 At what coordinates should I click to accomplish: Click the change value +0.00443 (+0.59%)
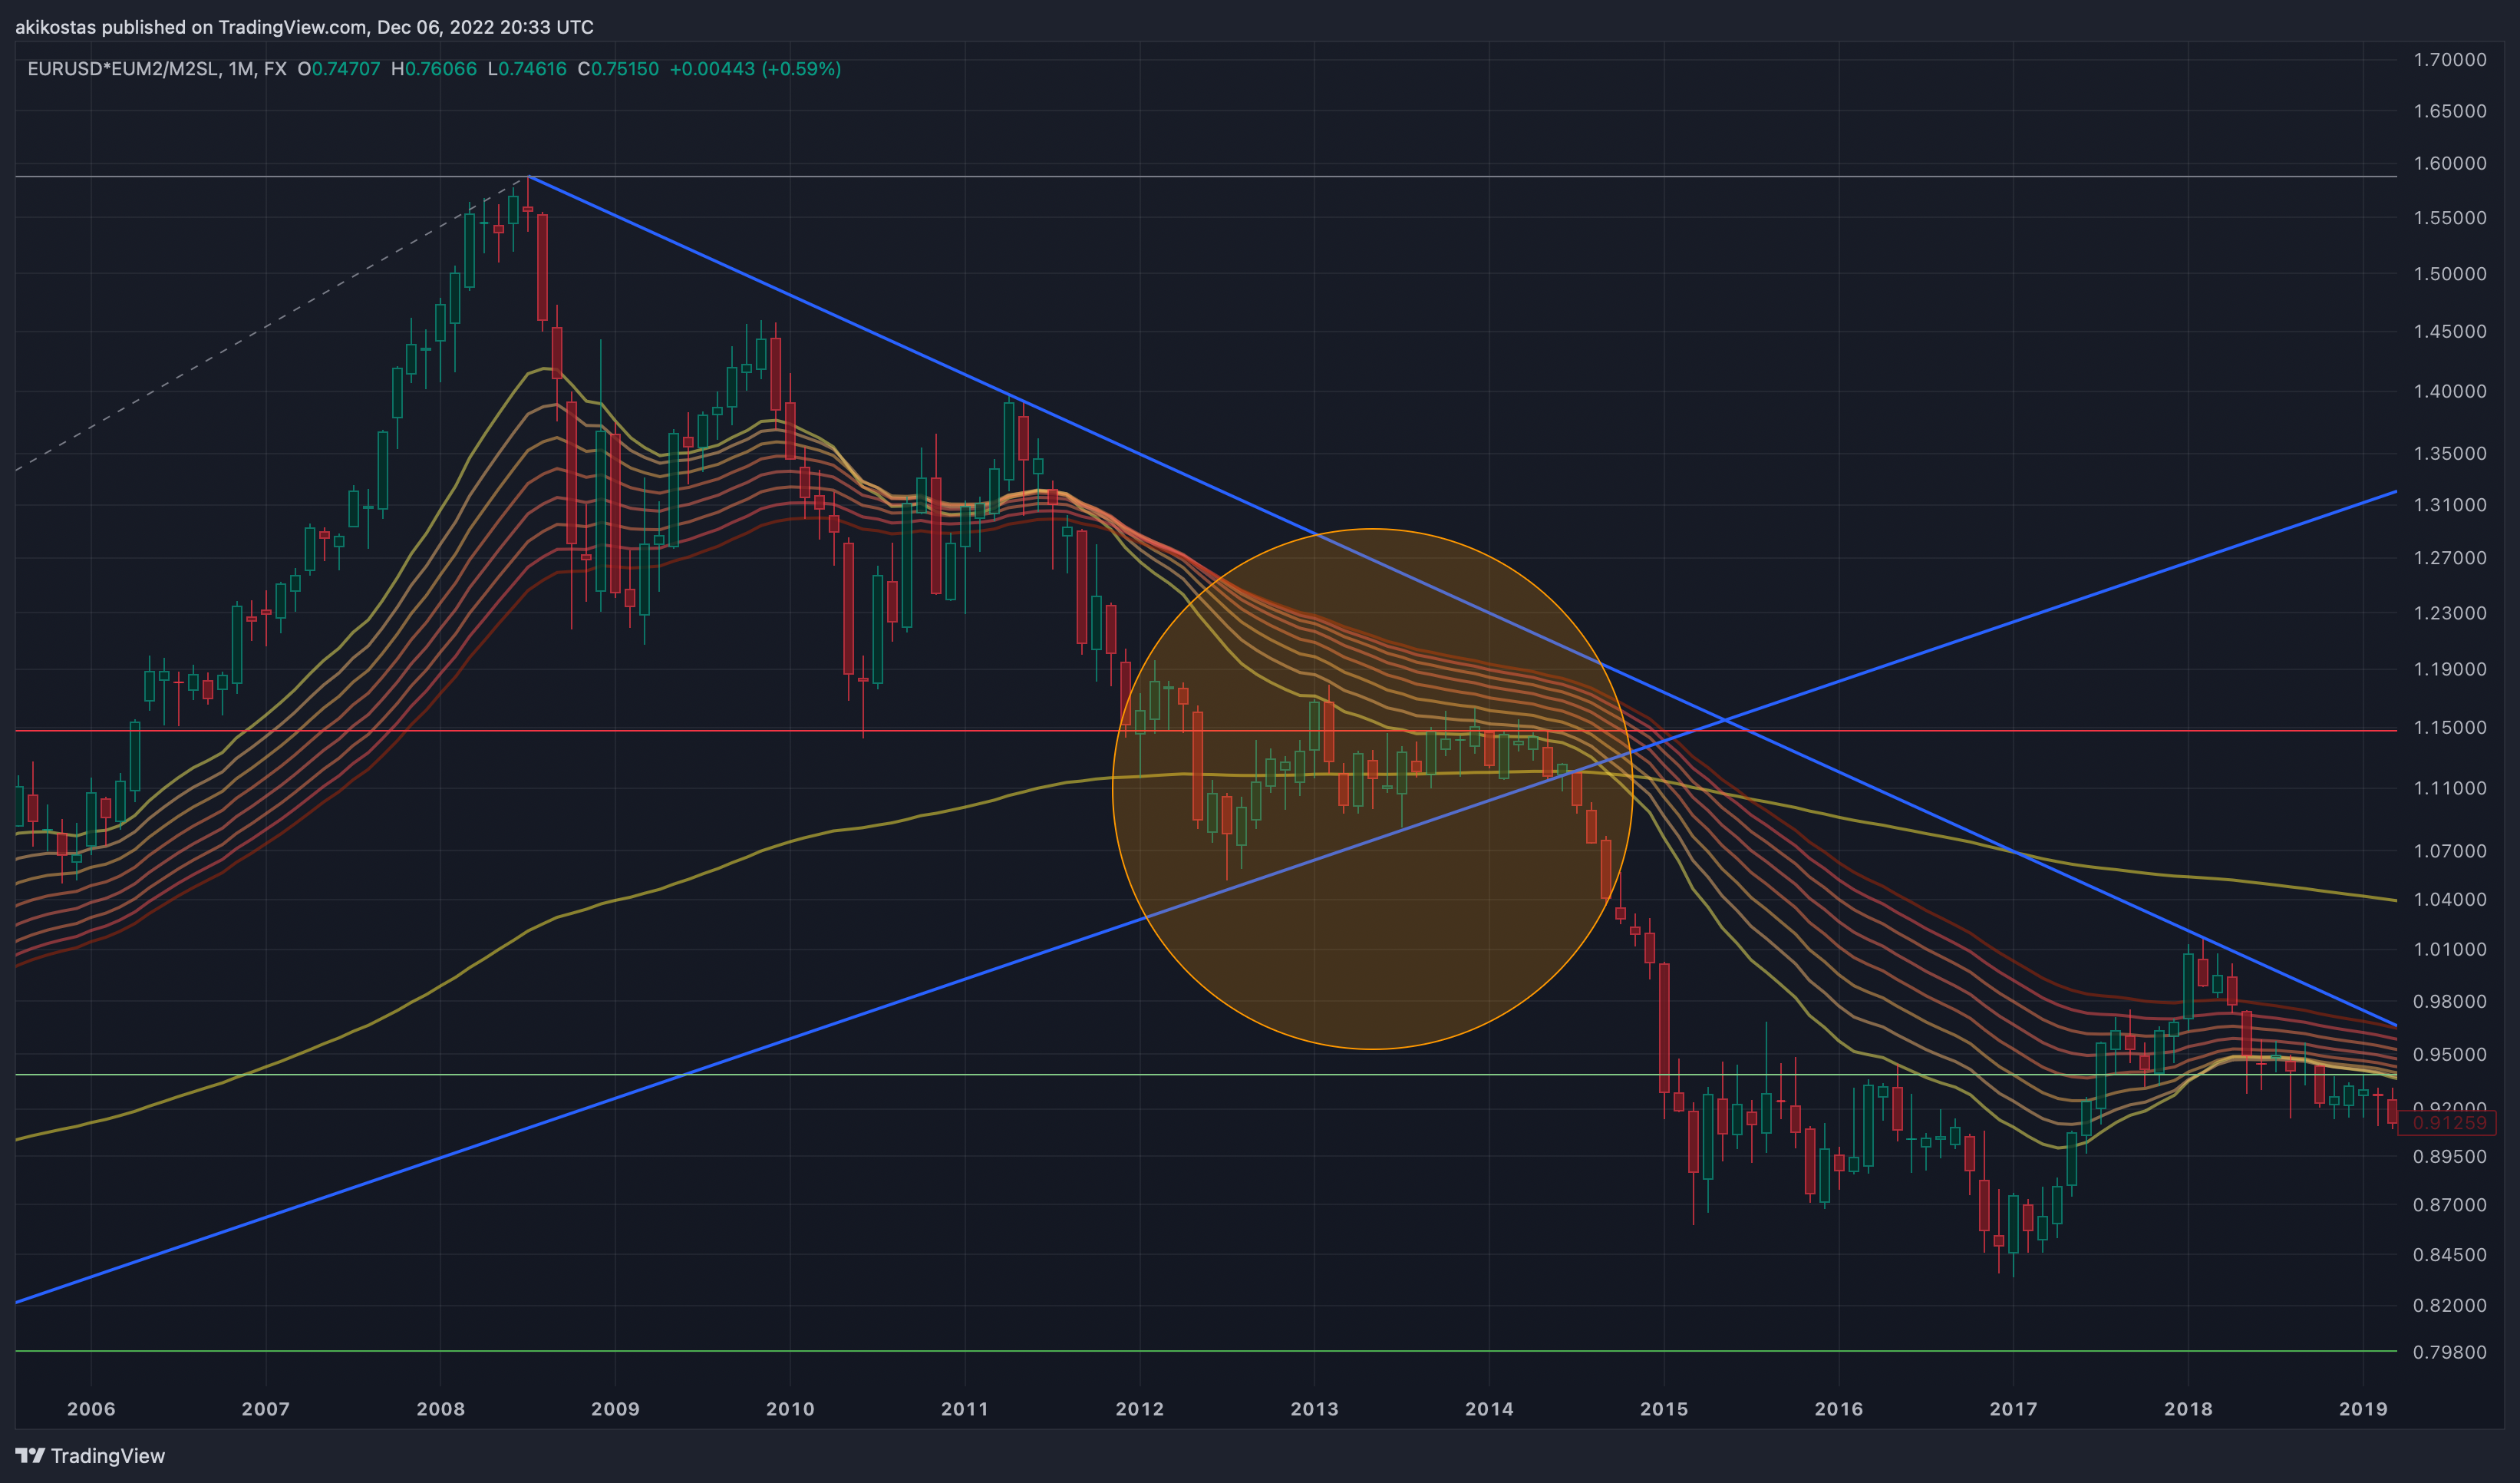coord(755,69)
